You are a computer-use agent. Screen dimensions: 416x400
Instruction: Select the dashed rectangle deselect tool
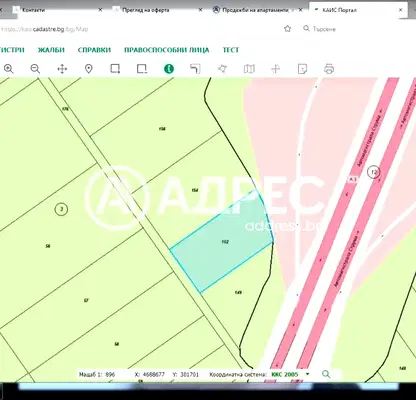[142, 69]
